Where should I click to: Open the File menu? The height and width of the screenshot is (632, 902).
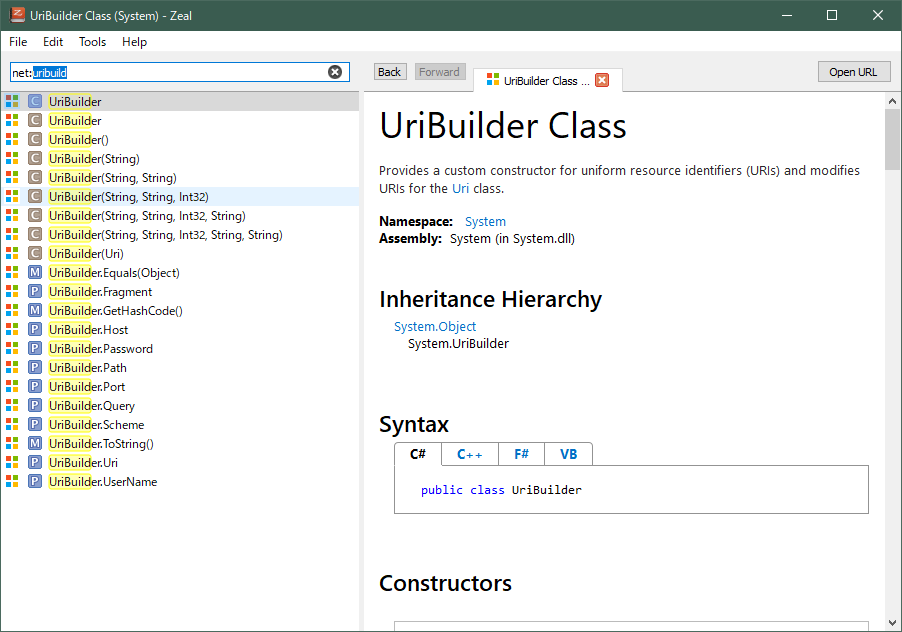(17, 42)
